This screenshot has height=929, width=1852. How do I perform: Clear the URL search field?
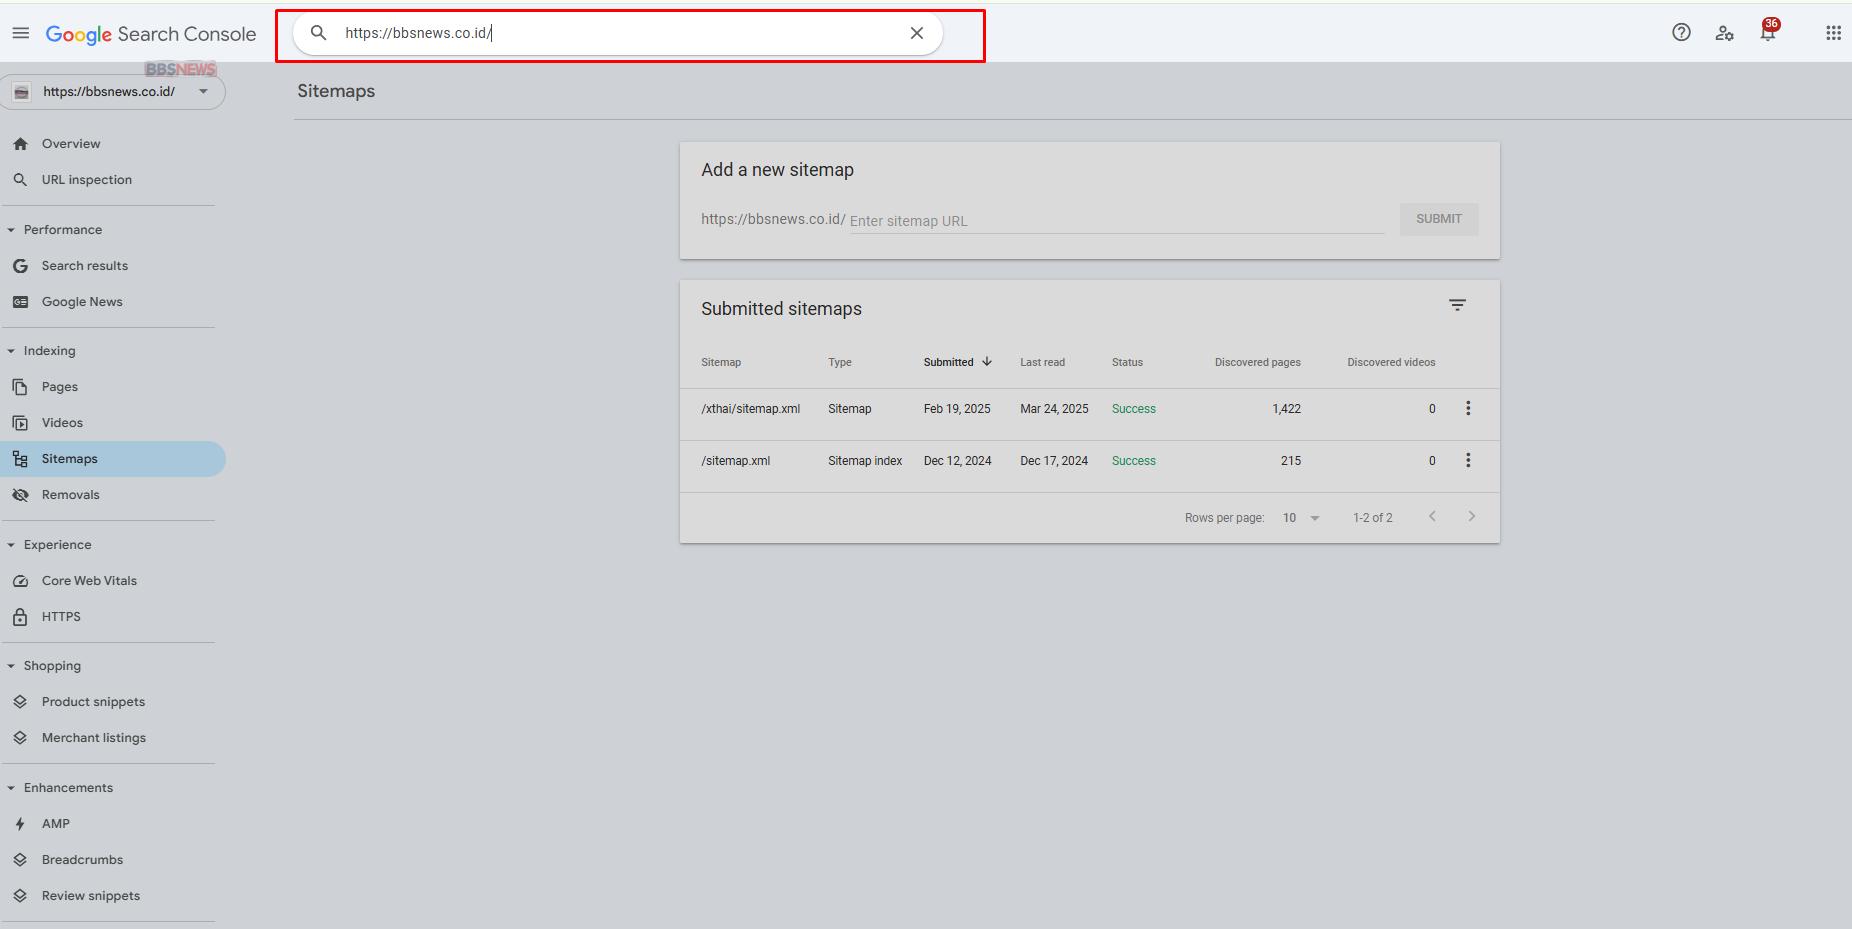point(916,33)
